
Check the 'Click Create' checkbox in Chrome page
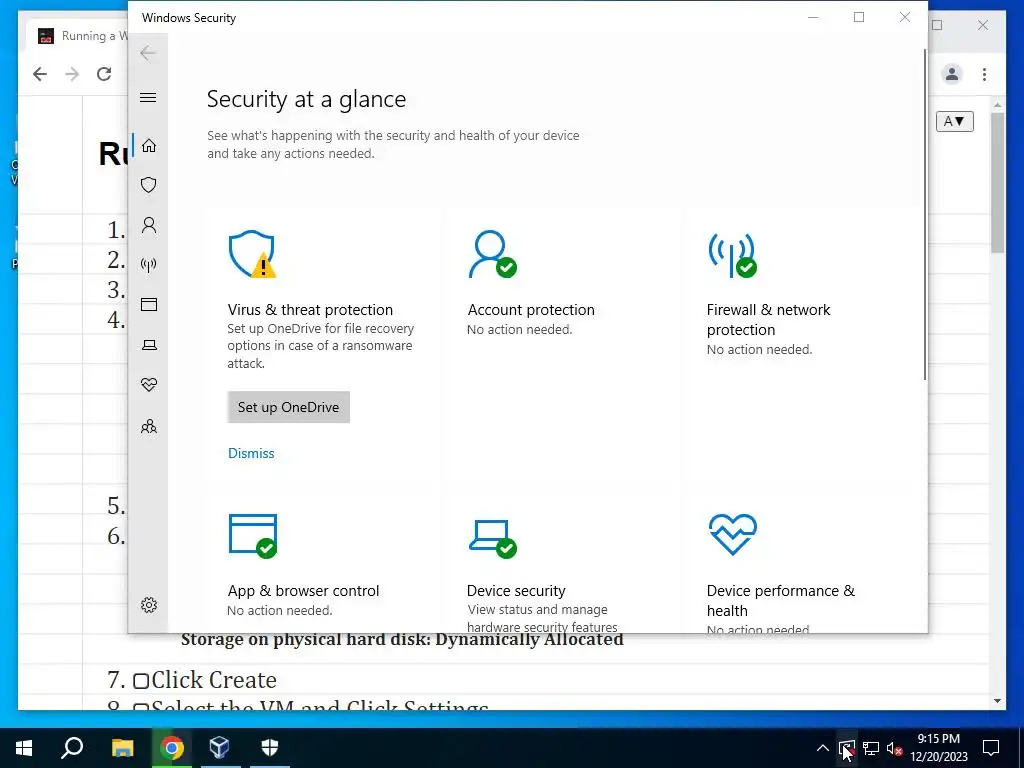[140, 681]
